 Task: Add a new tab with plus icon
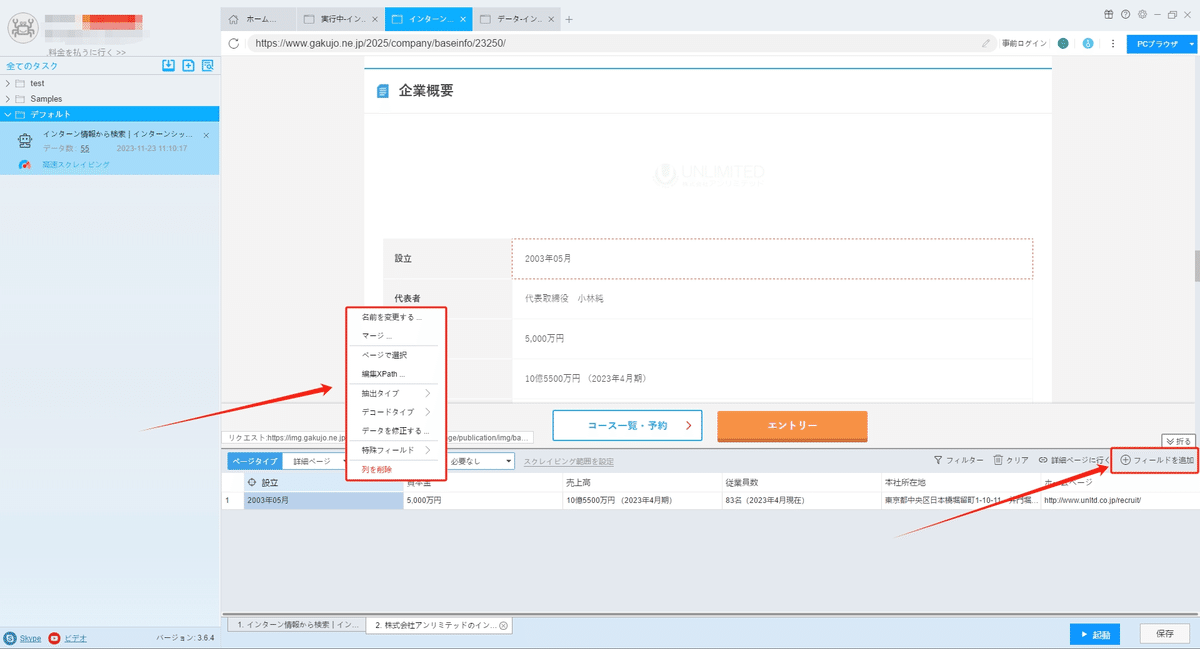pos(569,19)
